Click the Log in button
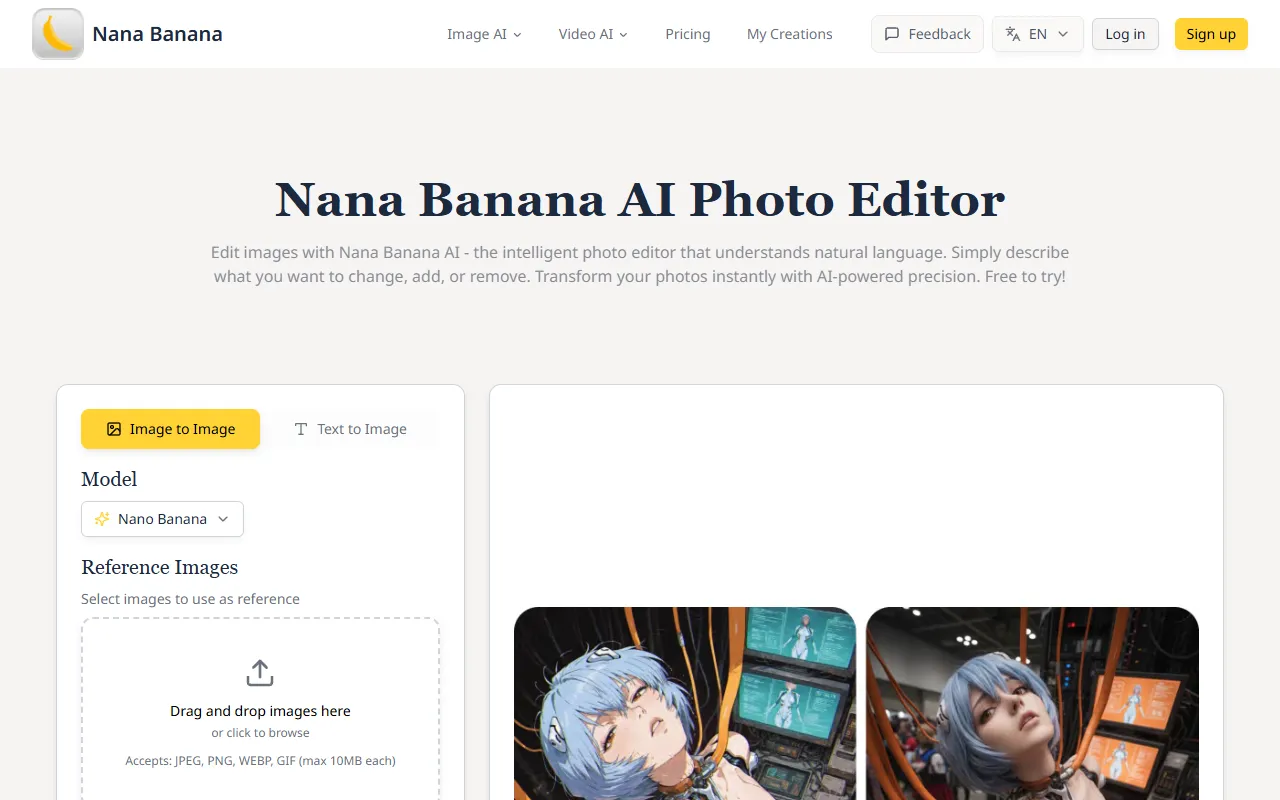 (1125, 34)
